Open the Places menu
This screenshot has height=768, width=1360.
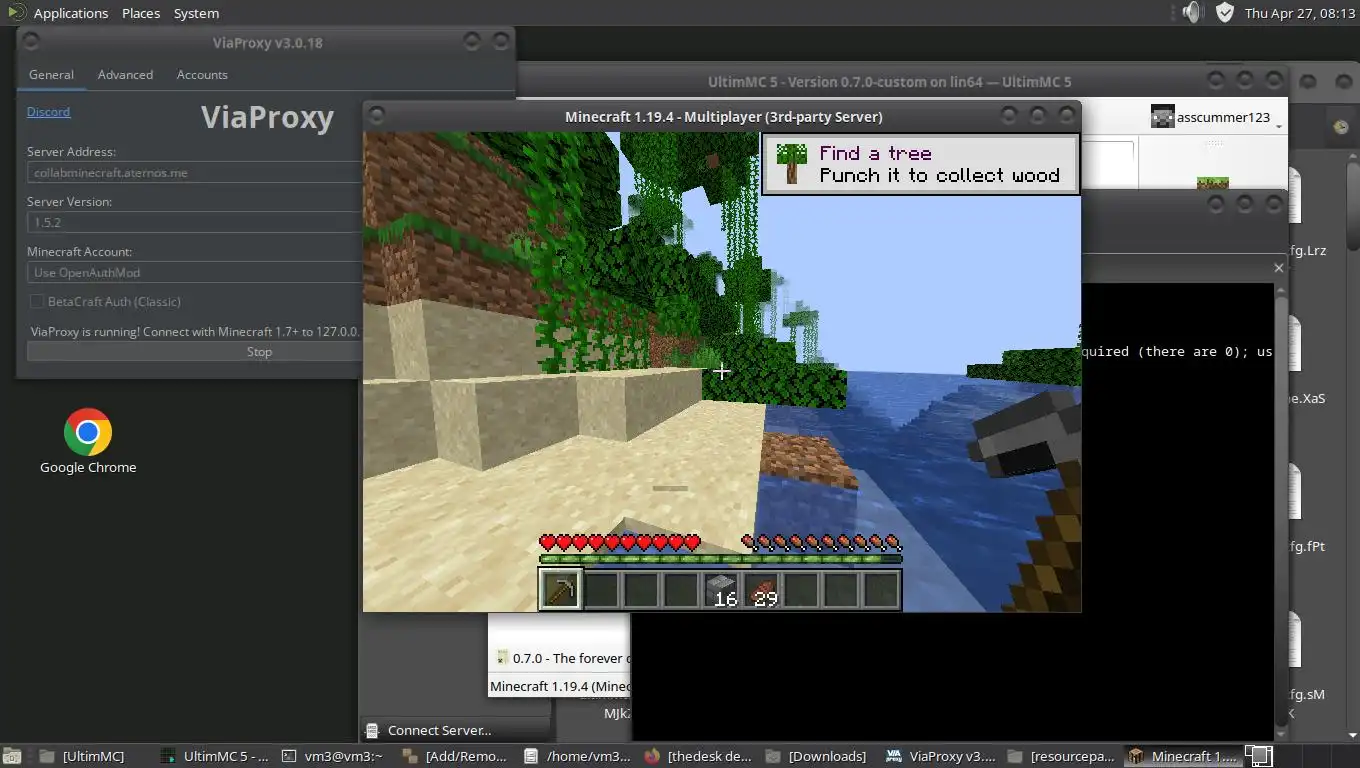(x=141, y=13)
